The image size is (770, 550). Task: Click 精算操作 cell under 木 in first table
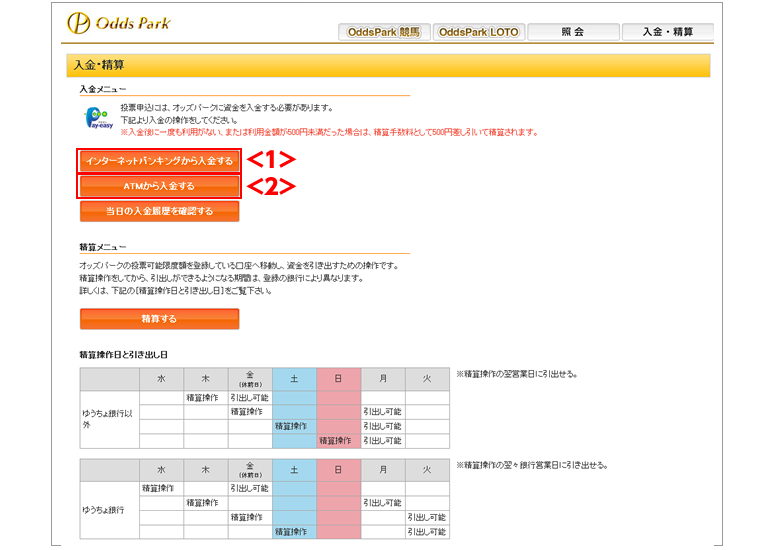tap(205, 397)
